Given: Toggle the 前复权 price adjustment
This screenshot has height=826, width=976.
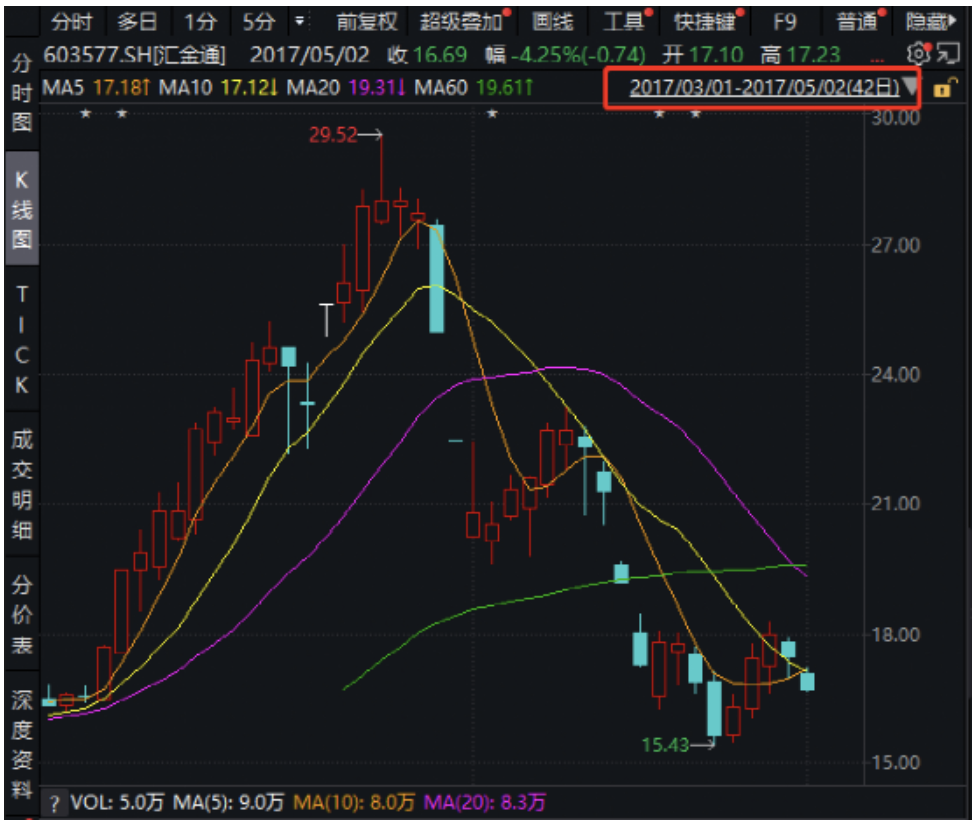Looking at the screenshot, I should (x=366, y=21).
